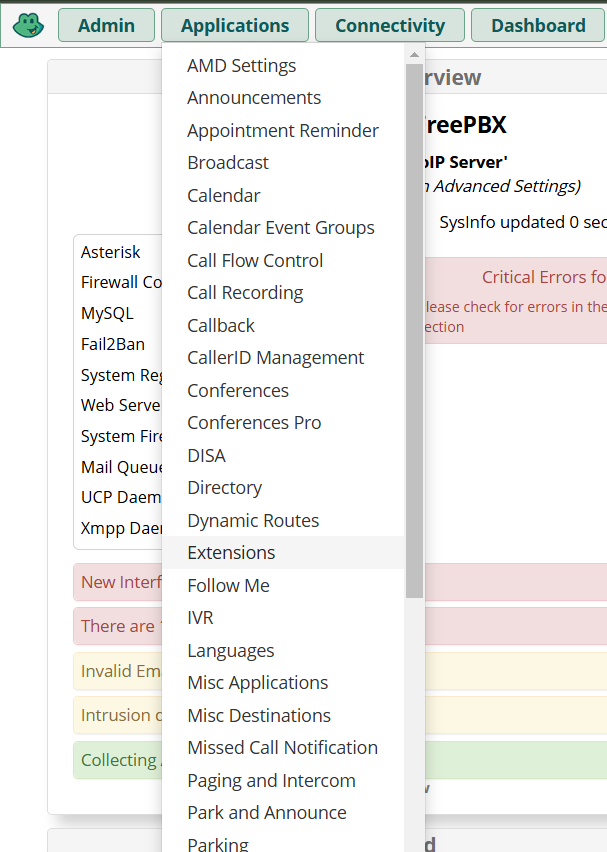607x852 pixels.
Task: Click the Applications menu scrollbar thumb
Action: pyautogui.click(x=414, y=330)
